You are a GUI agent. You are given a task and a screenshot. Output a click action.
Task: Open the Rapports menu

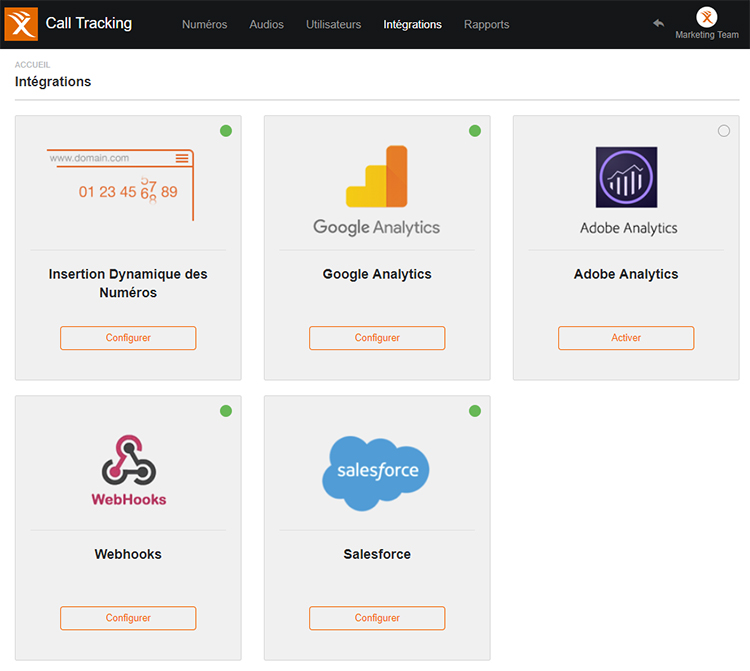pos(486,24)
